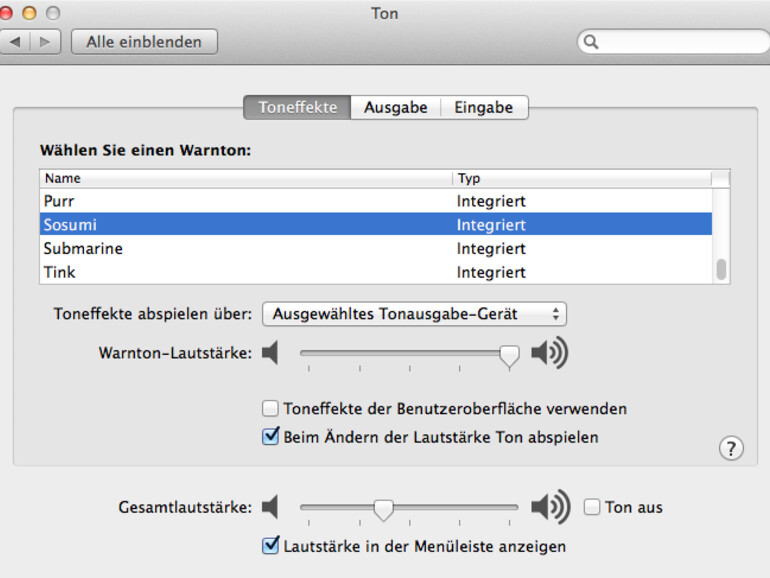Click the low-volume speaker icon beside Warnton-Lautstärke
This screenshot has height=578, width=770.
coord(270,352)
